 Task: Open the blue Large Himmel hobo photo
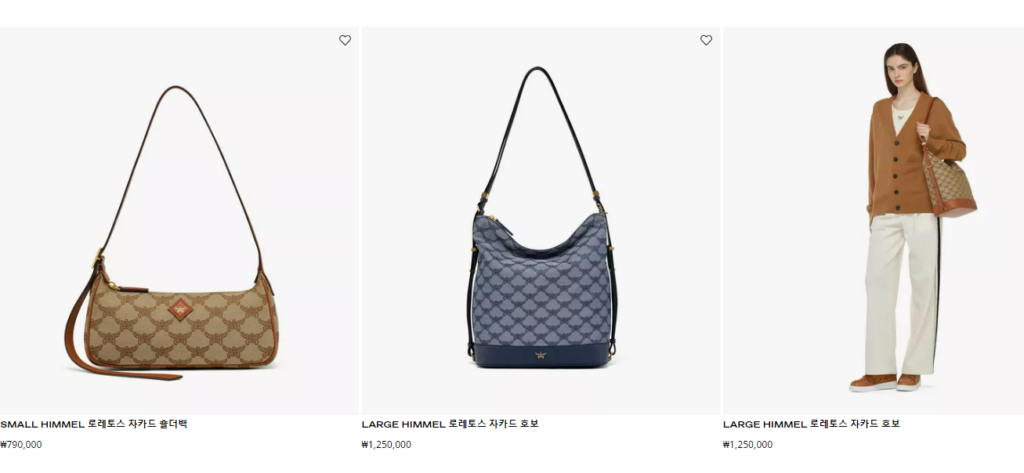(541, 221)
